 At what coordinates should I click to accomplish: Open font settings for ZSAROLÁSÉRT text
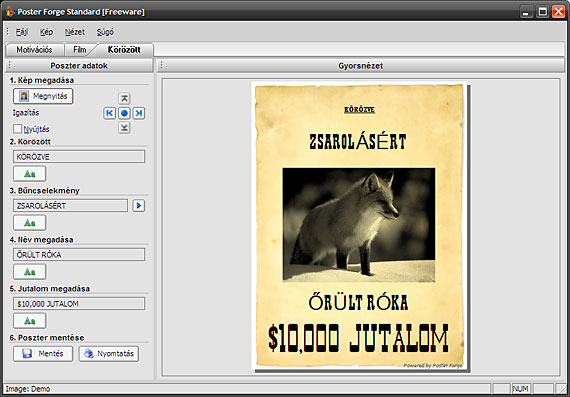click(29, 223)
